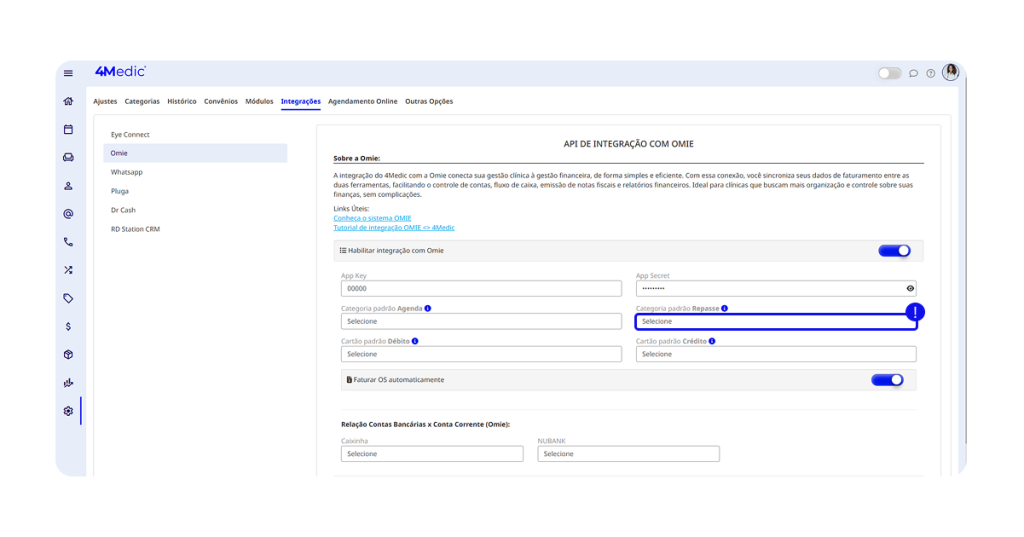
Task: Click the phone icon in the sidebar
Action: click(68, 242)
